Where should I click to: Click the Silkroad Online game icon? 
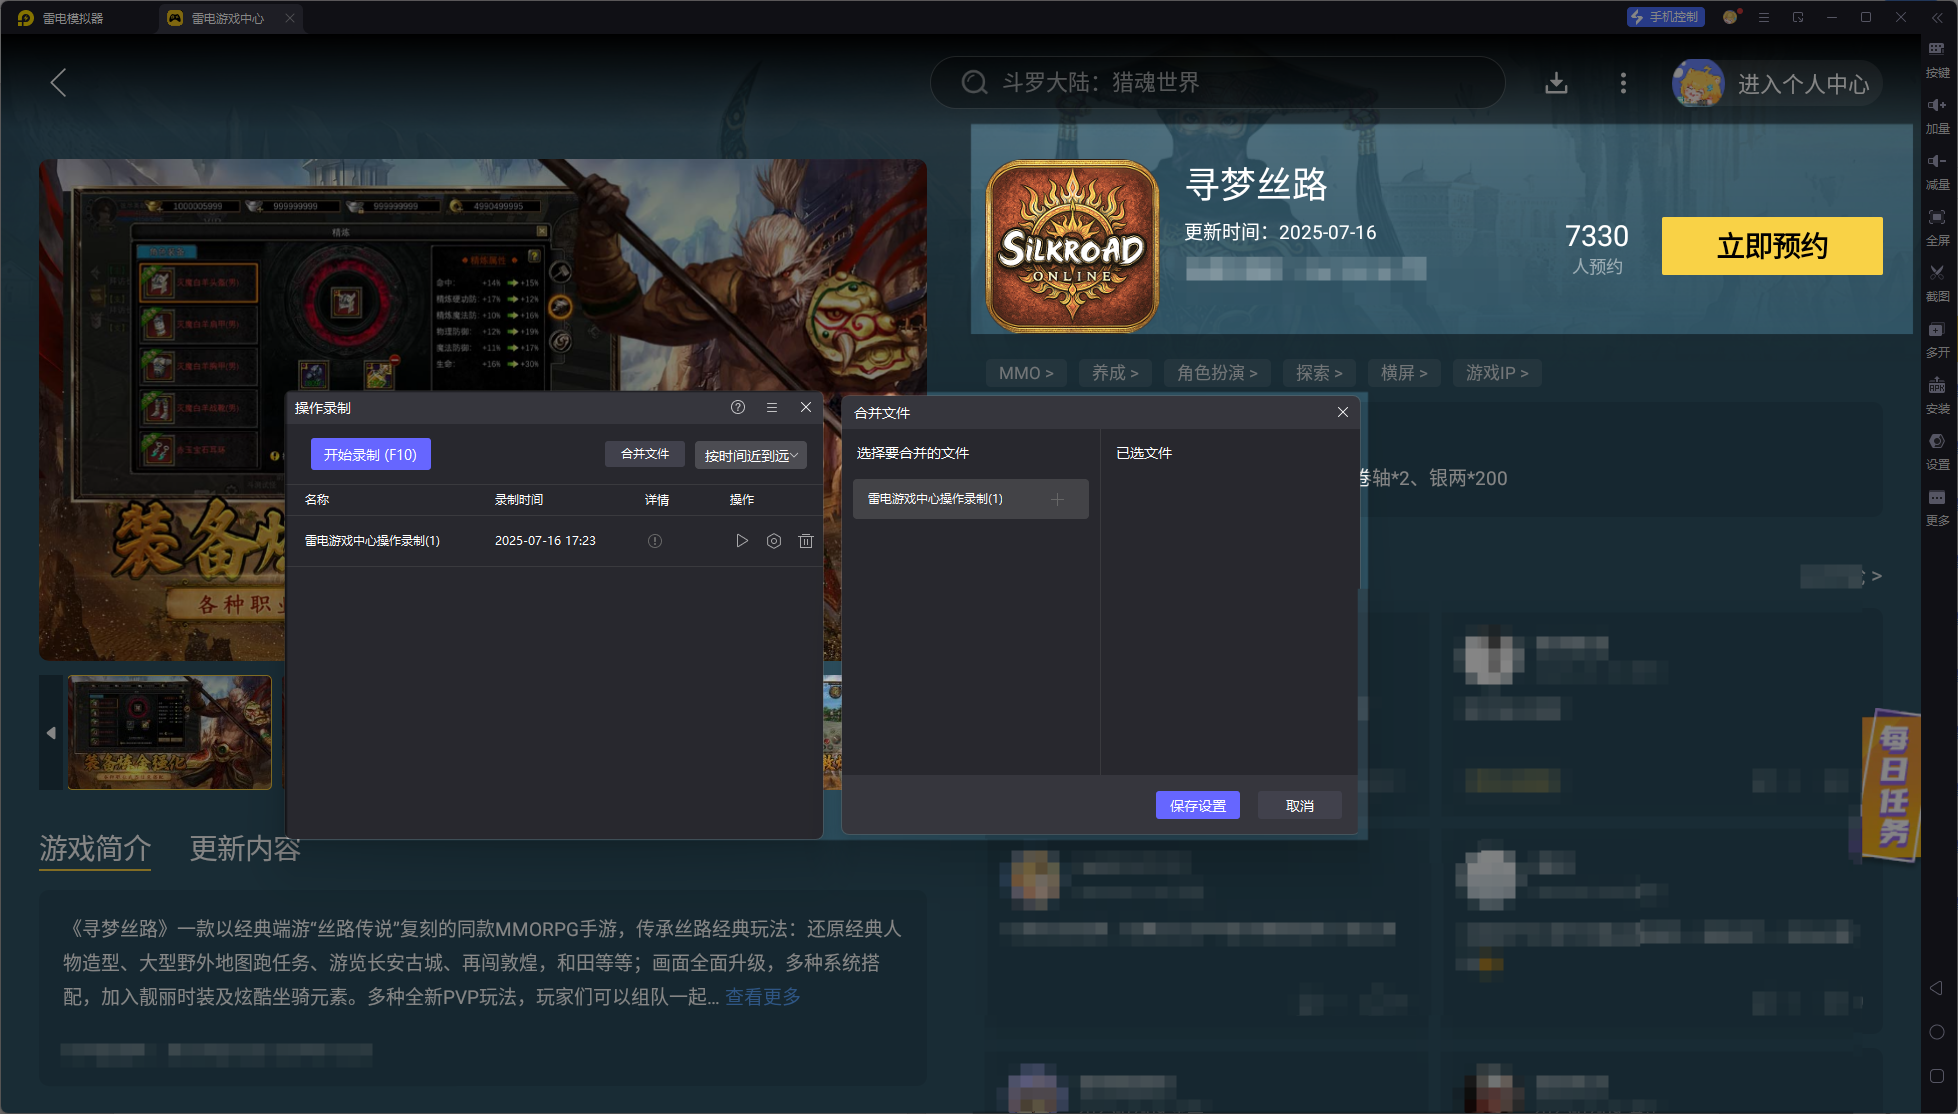[x=1072, y=246]
